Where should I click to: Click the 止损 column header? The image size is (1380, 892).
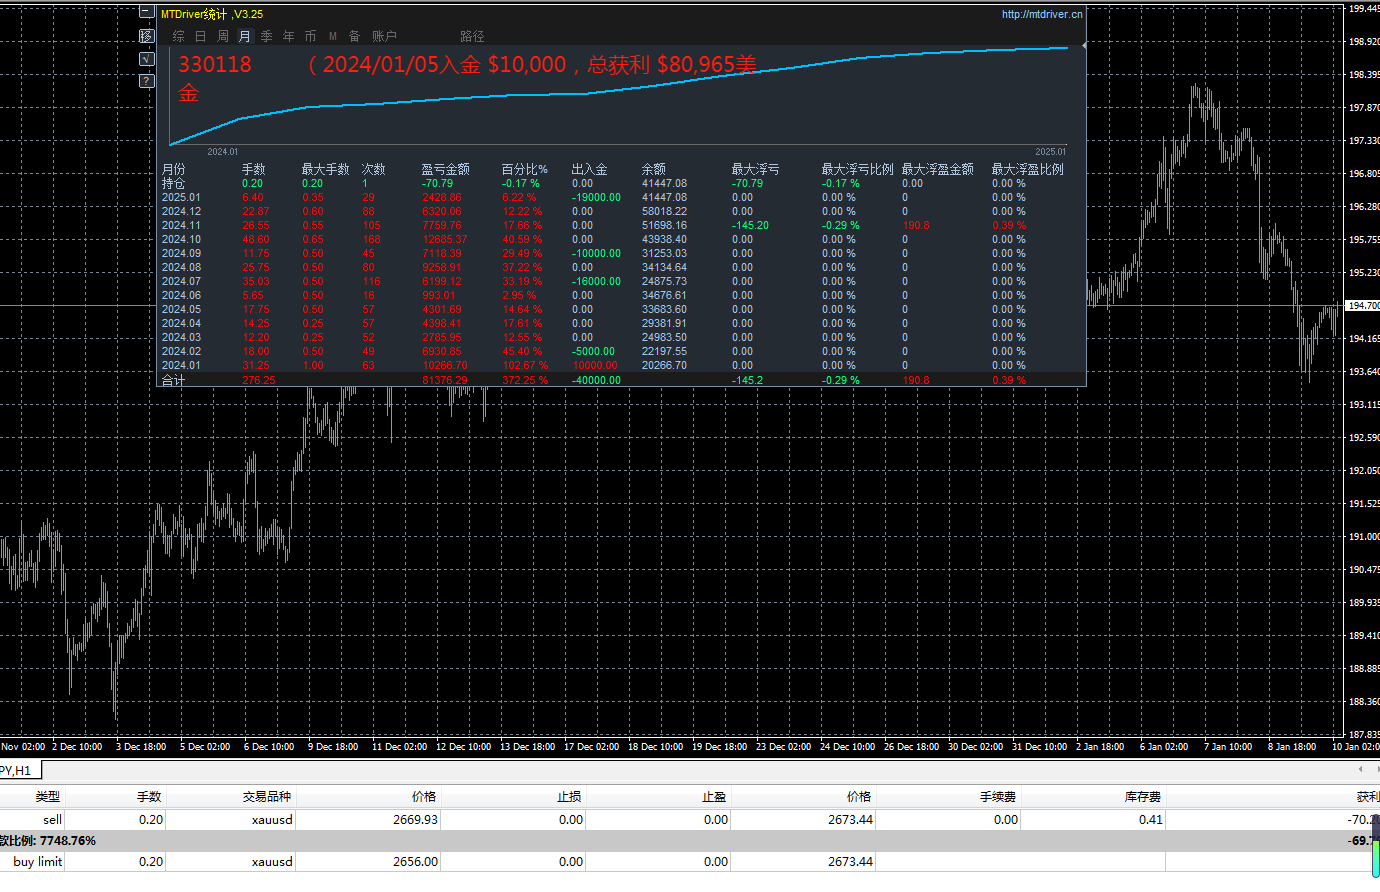click(x=569, y=797)
